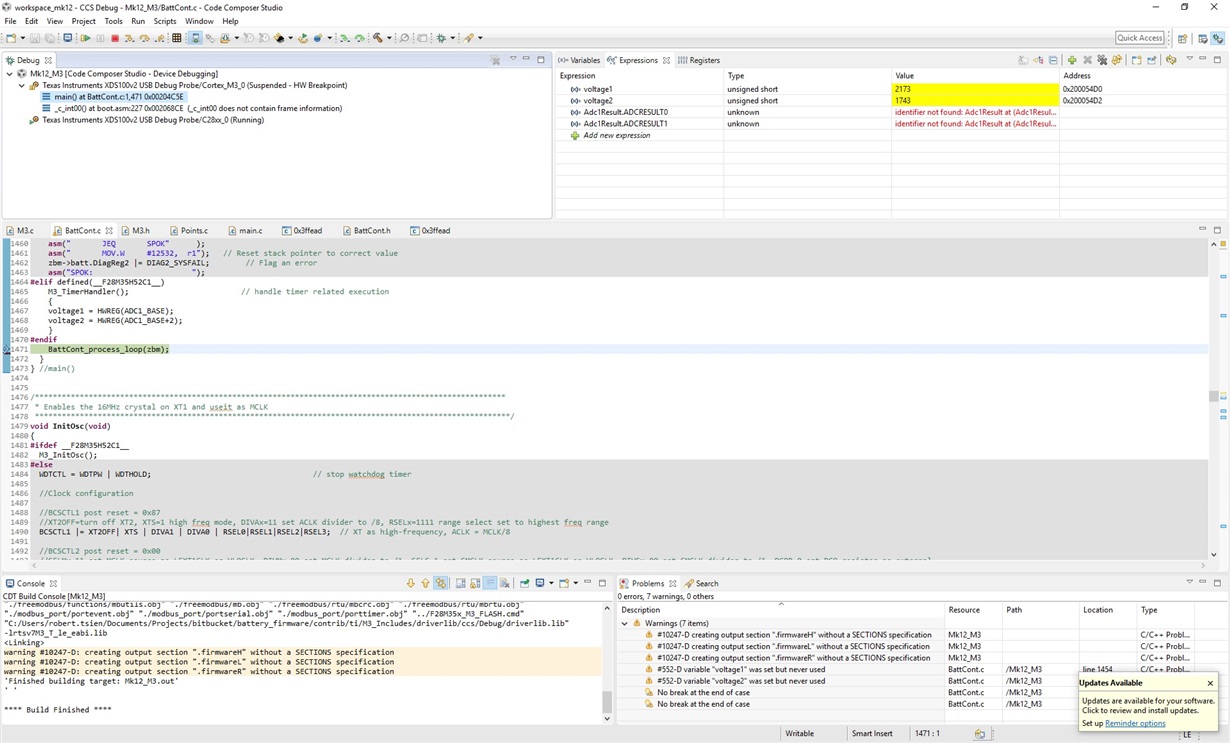
Task: Switch to the main.c editor tab
Action: (245, 231)
